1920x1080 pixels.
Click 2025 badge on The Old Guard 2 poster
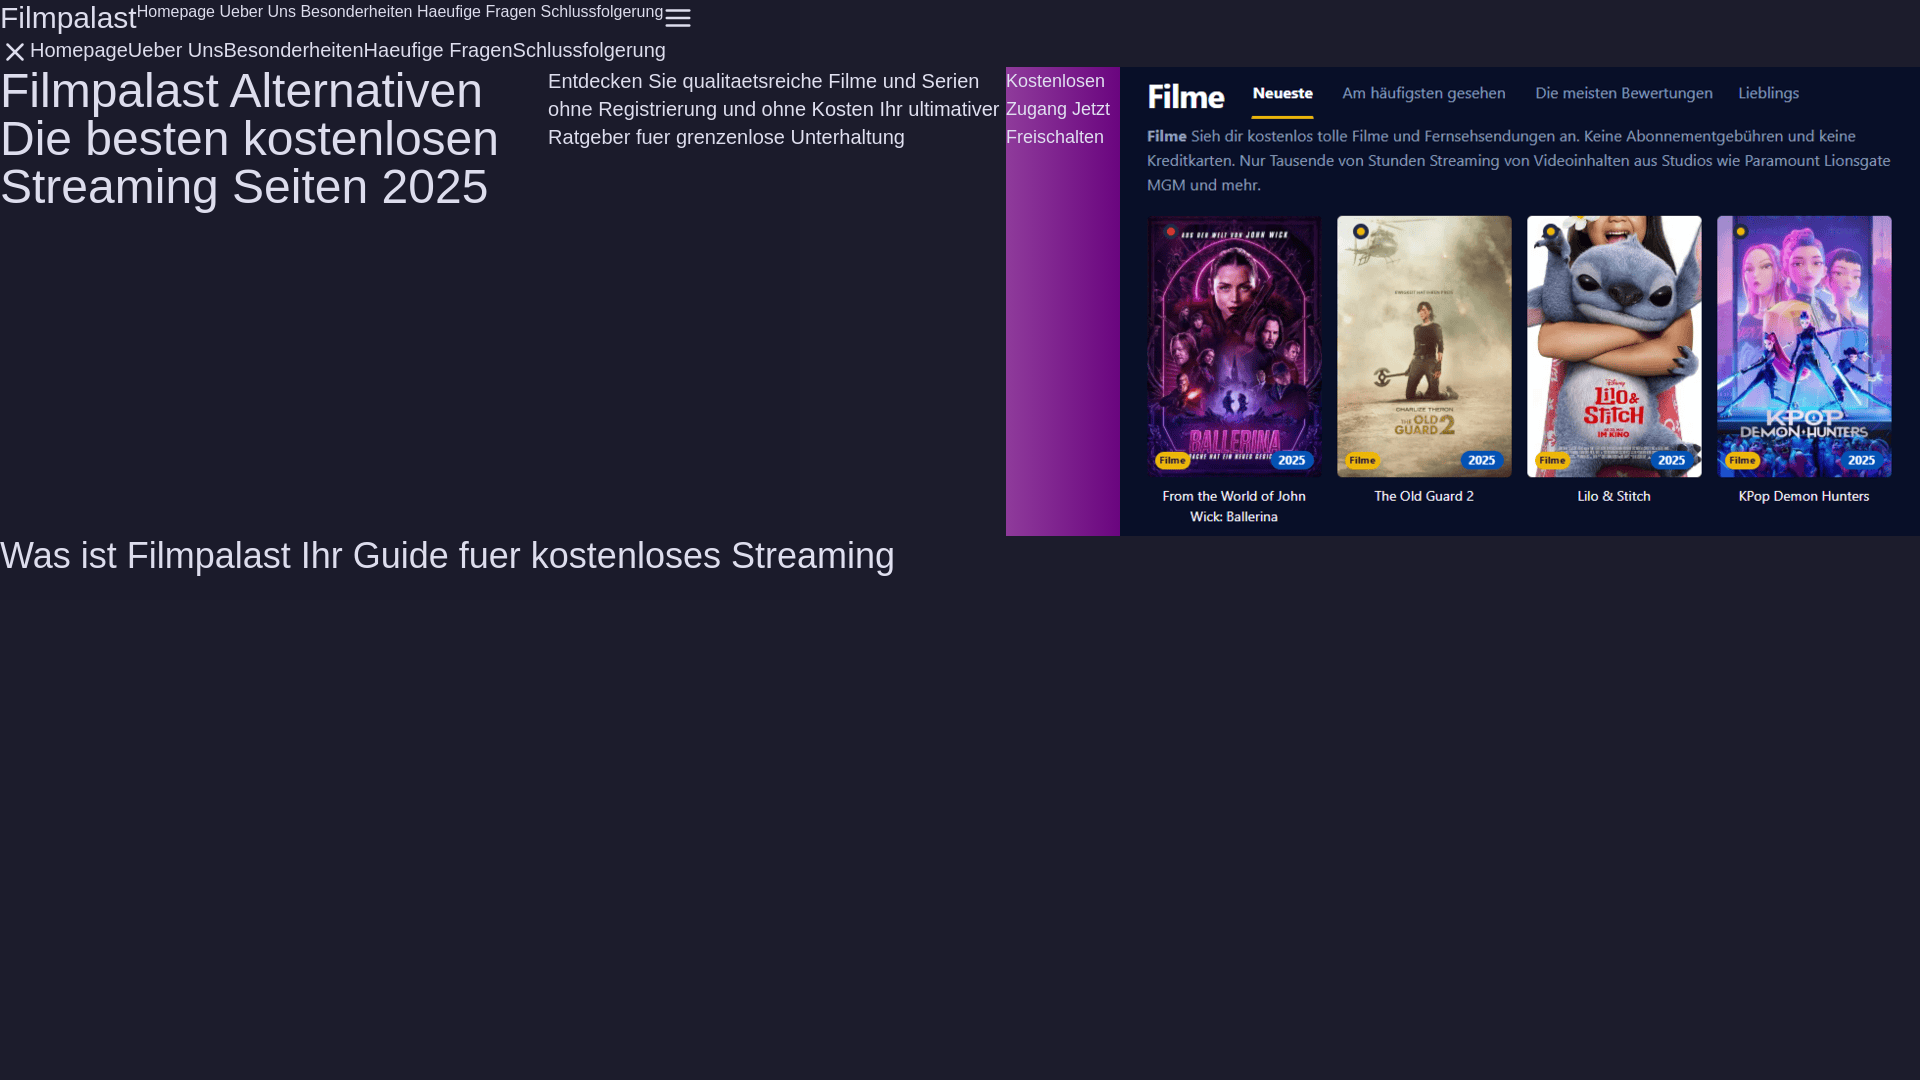tap(1482, 460)
